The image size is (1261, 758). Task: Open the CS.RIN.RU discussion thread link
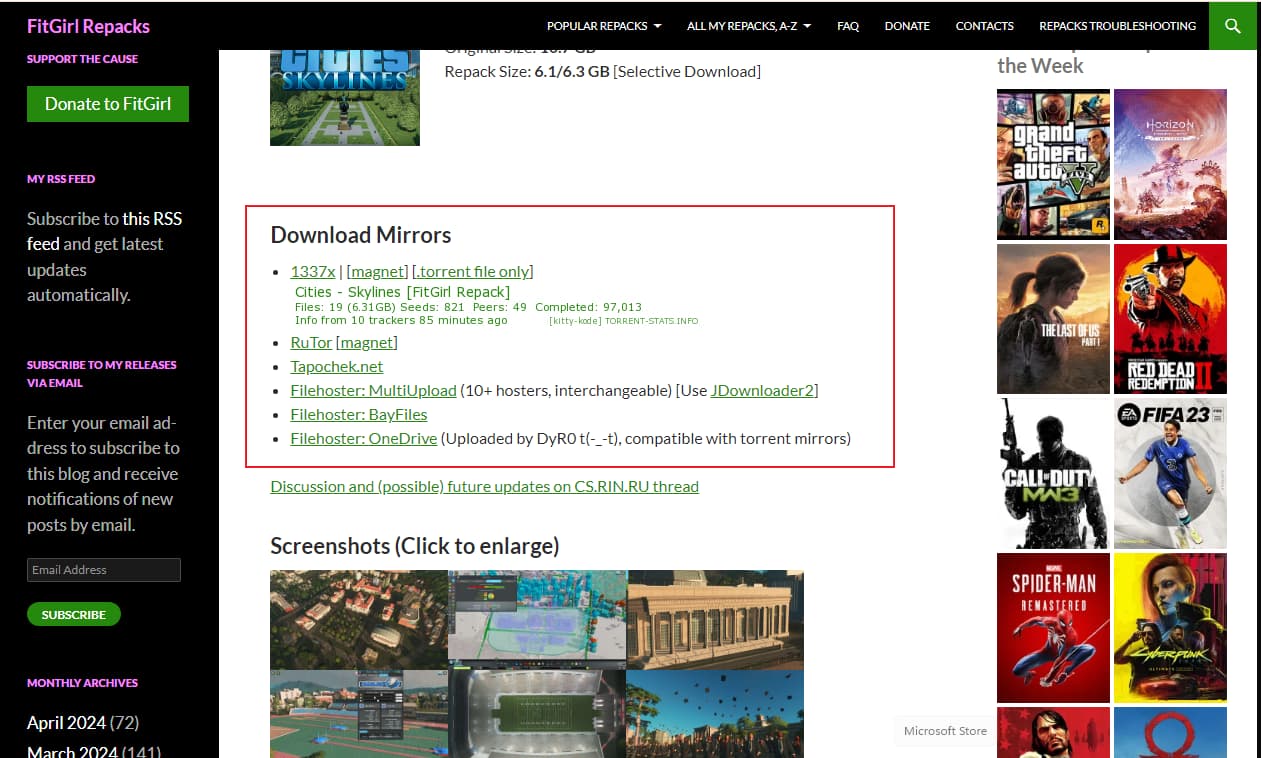point(484,486)
